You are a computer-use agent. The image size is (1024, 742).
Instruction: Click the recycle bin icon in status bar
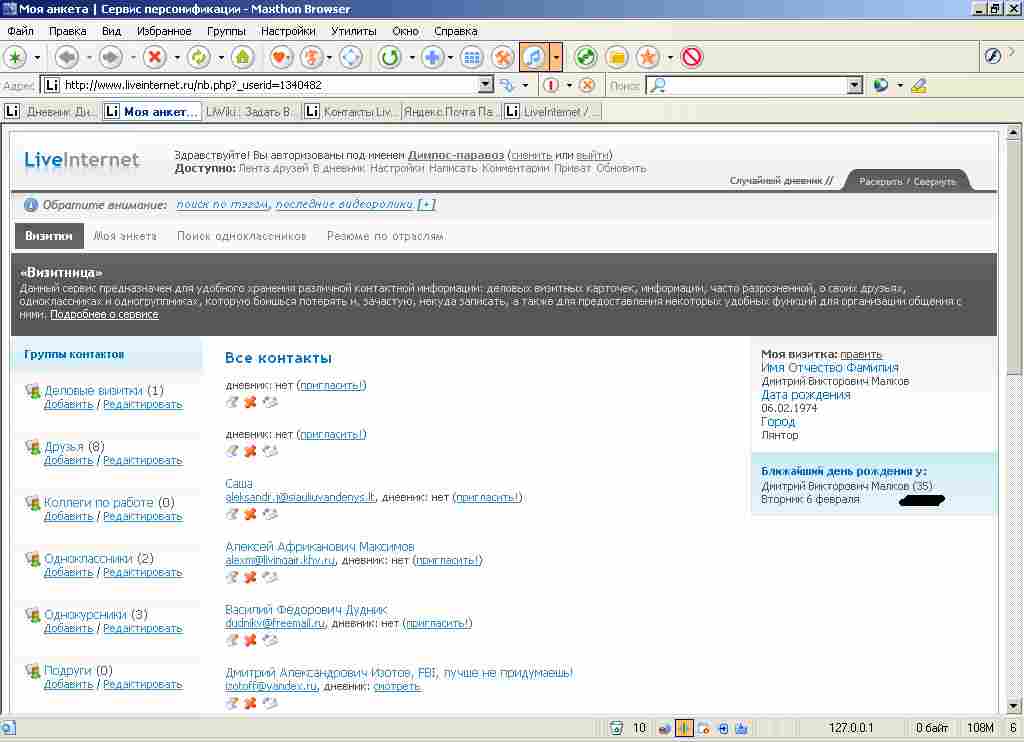tap(616, 728)
